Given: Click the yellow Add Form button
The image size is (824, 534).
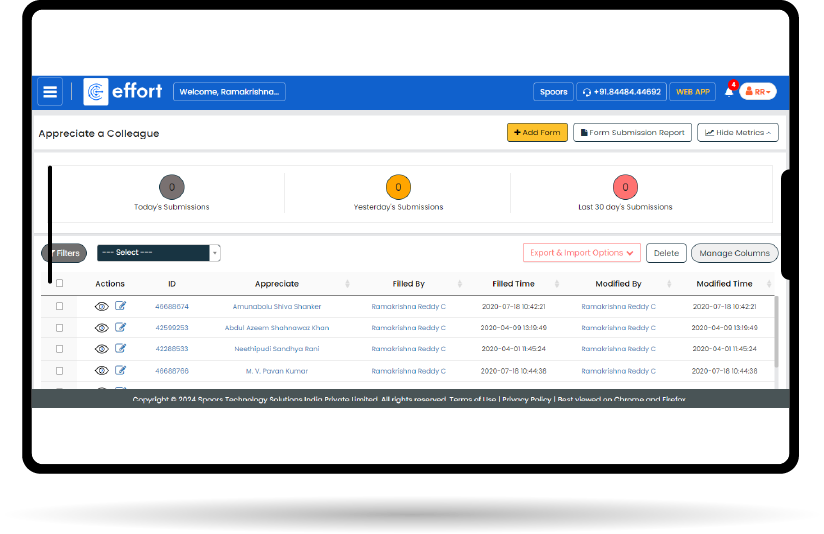Looking at the screenshot, I should coord(536,132).
